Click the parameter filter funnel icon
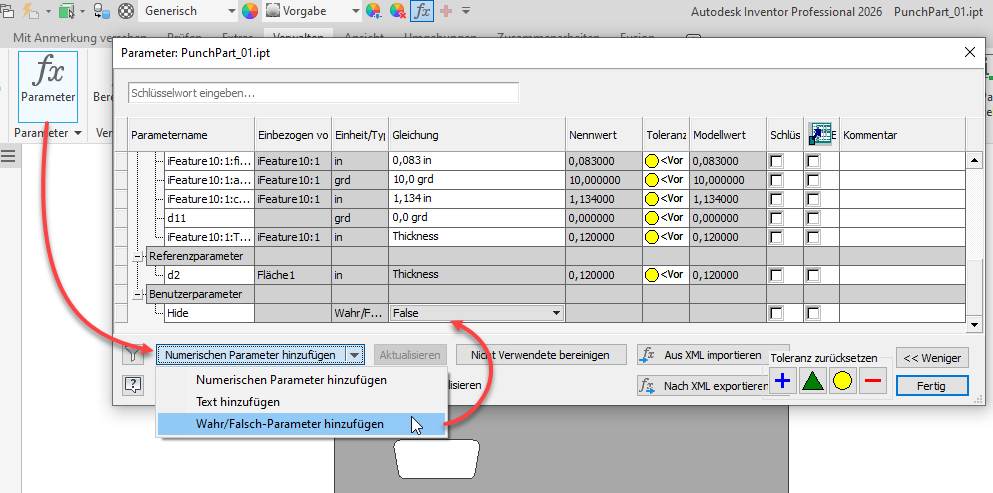Image resolution: width=993 pixels, height=493 pixels. 132,355
